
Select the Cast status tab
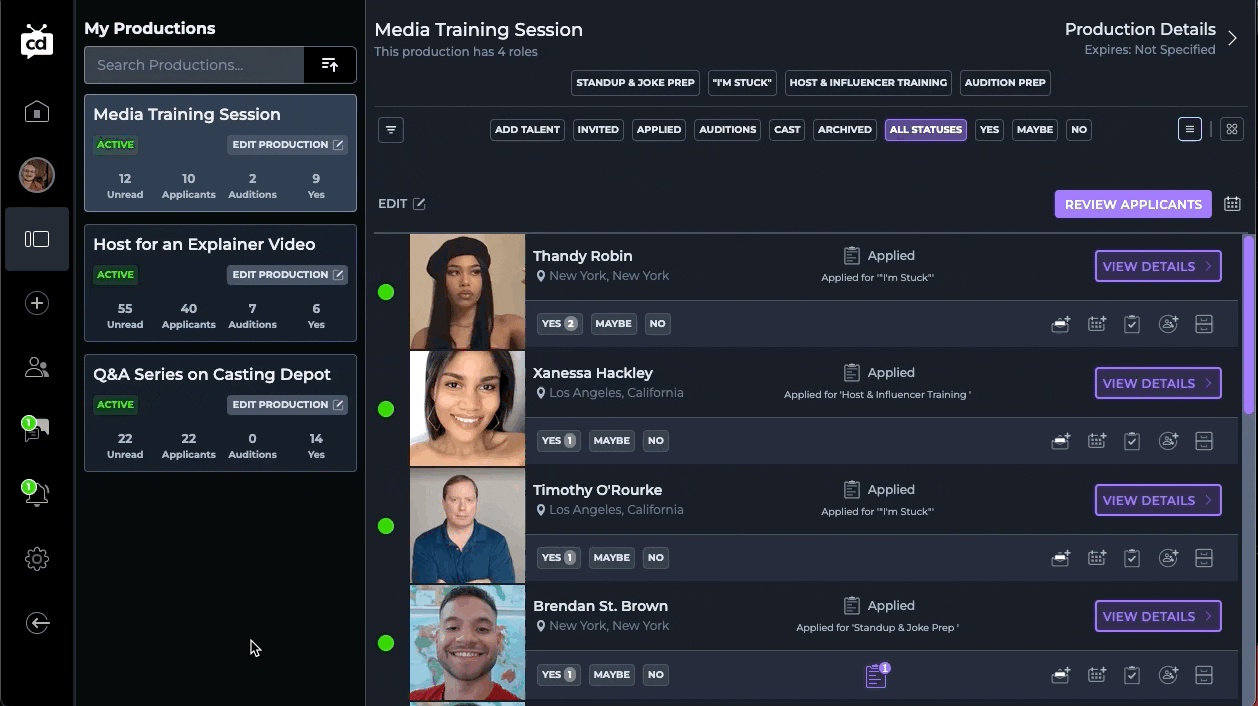pos(787,130)
